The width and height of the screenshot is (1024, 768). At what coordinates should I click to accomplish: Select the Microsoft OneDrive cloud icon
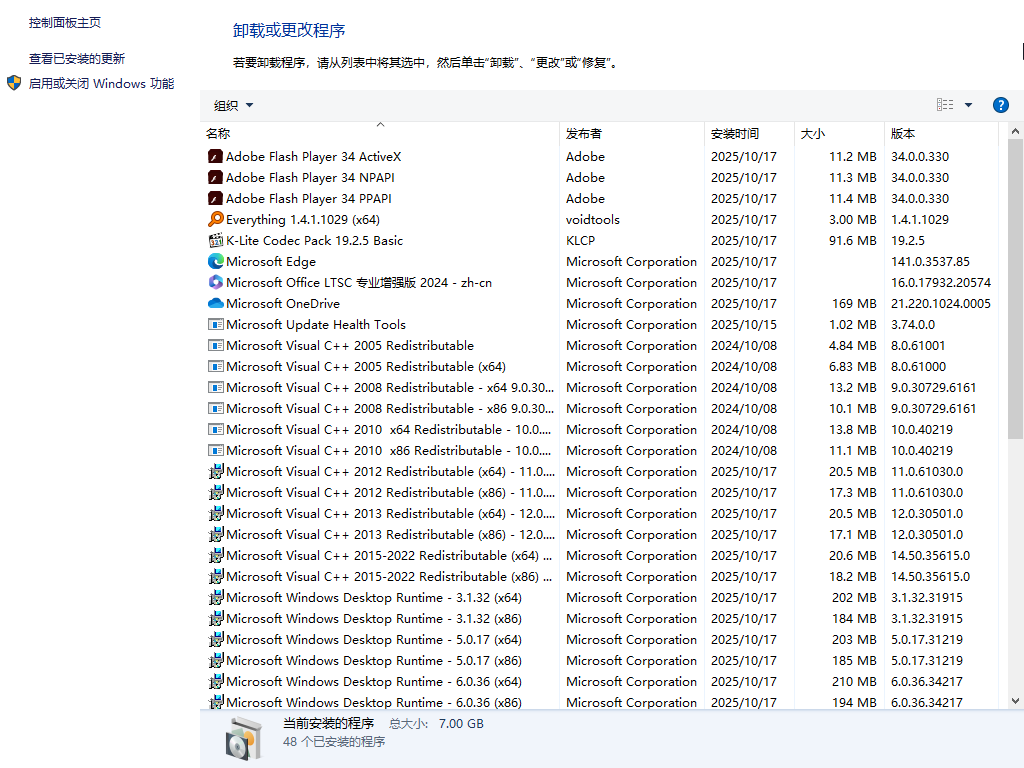[x=215, y=304]
